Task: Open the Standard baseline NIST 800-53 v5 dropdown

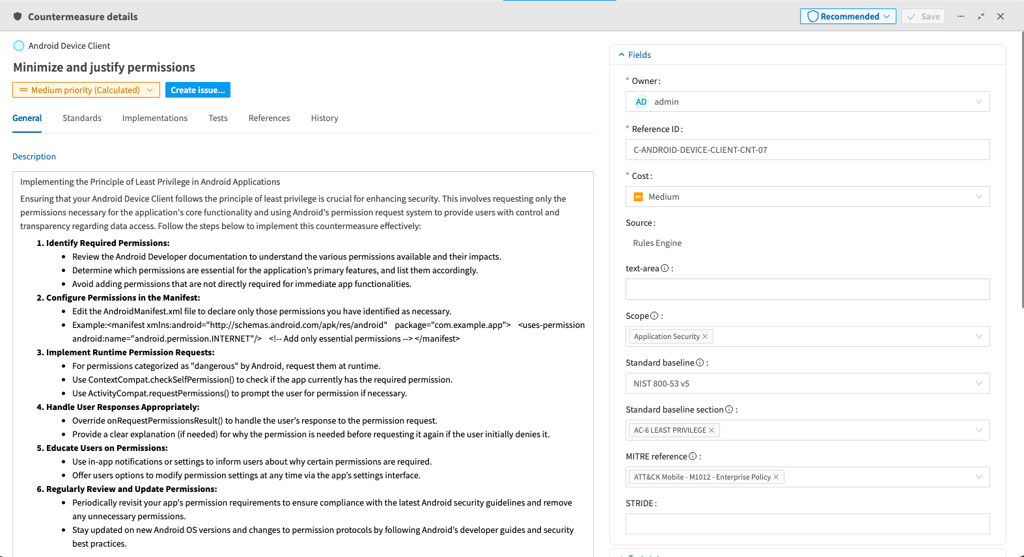Action: [x=807, y=384]
